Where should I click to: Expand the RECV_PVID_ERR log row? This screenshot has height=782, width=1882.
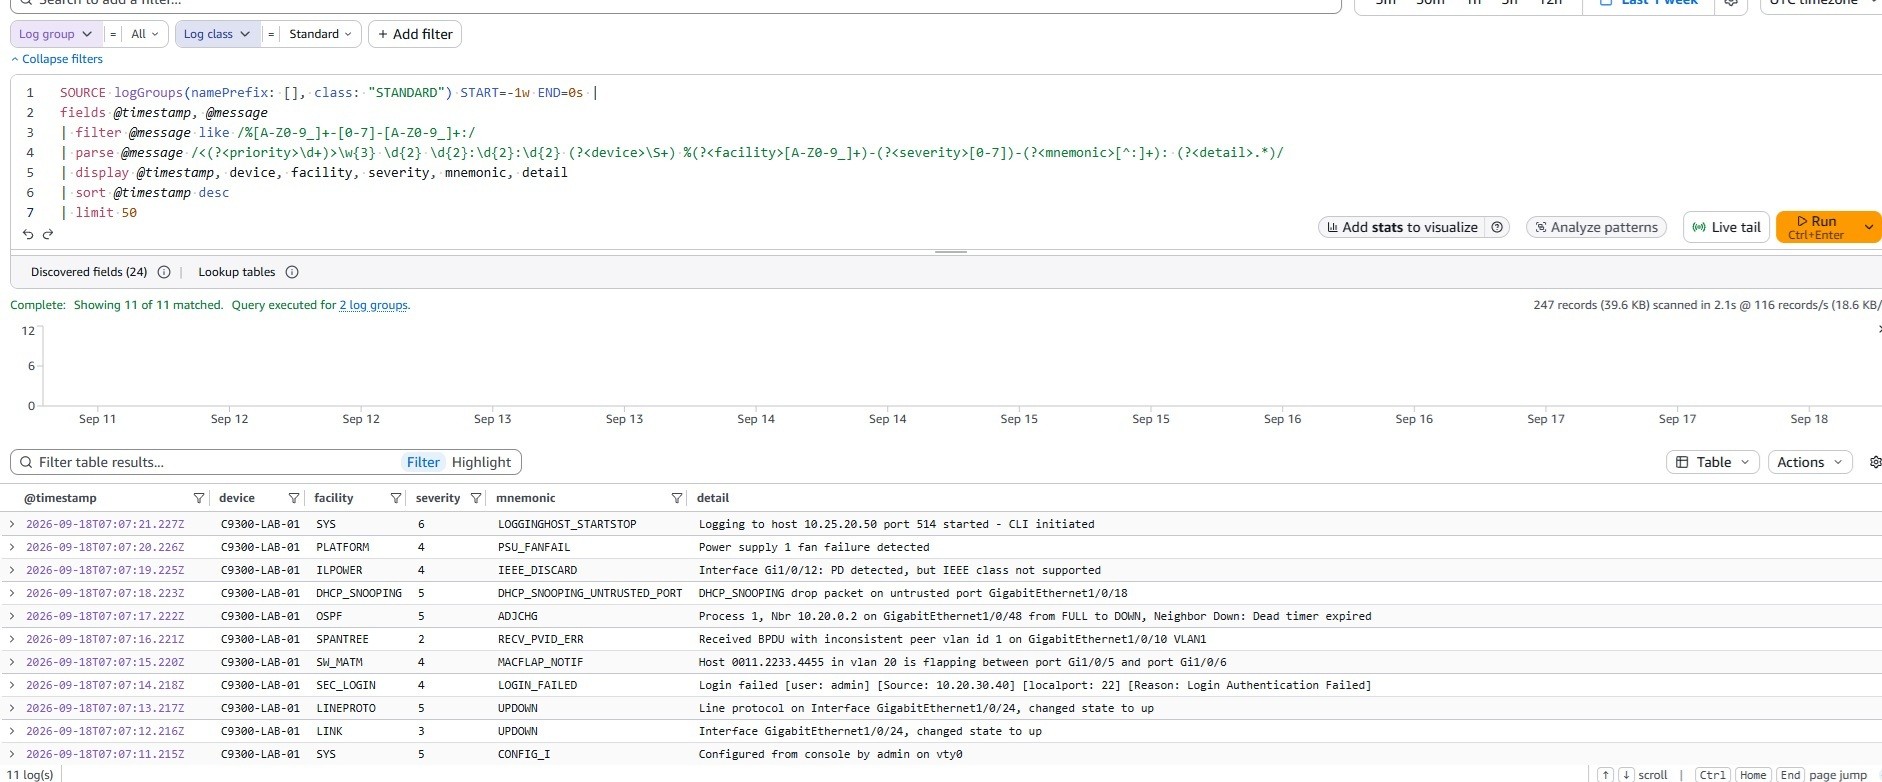pyautogui.click(x=12, y=639)
